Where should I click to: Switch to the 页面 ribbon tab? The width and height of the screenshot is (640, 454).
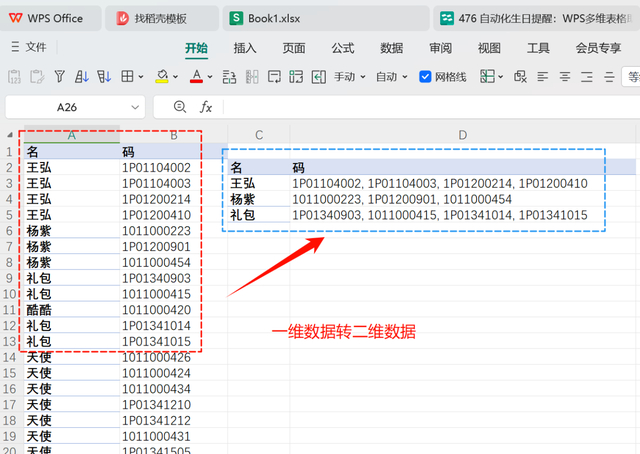pos(294,48)
